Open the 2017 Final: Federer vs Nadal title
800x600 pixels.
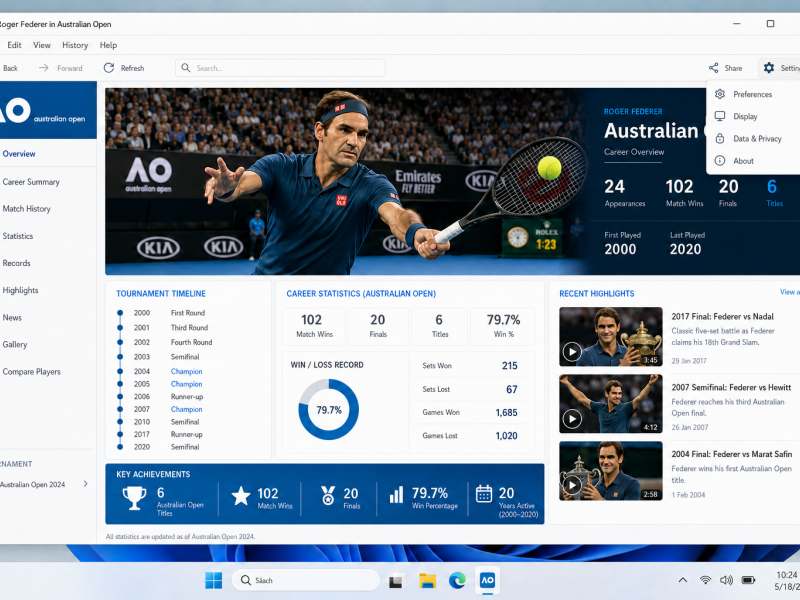(722, 316)
